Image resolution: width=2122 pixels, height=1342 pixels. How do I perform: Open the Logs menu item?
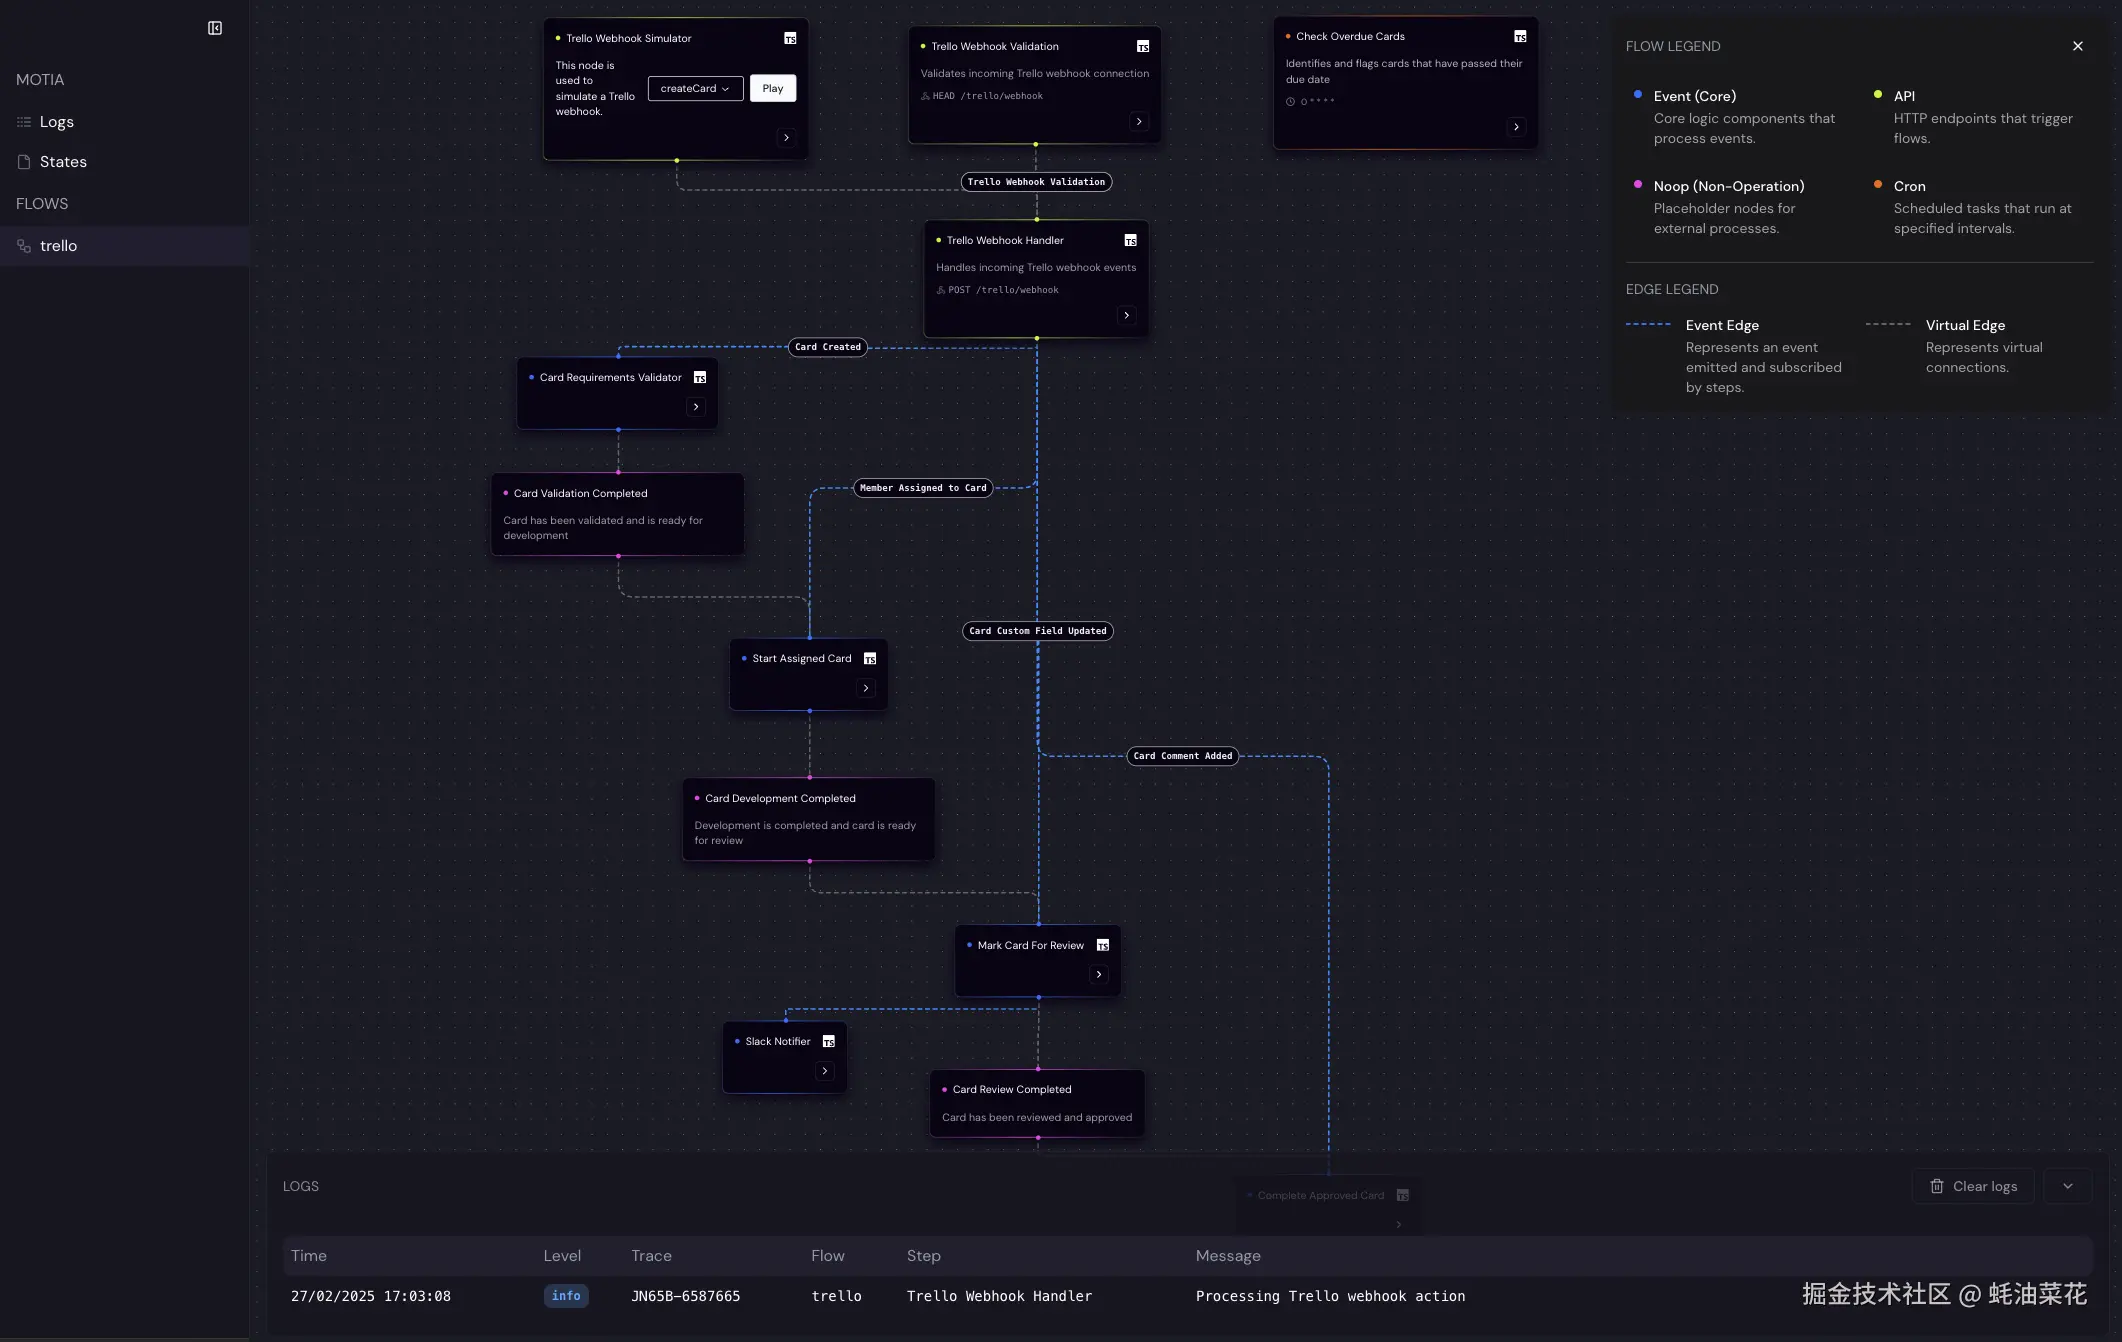point(56,122)
